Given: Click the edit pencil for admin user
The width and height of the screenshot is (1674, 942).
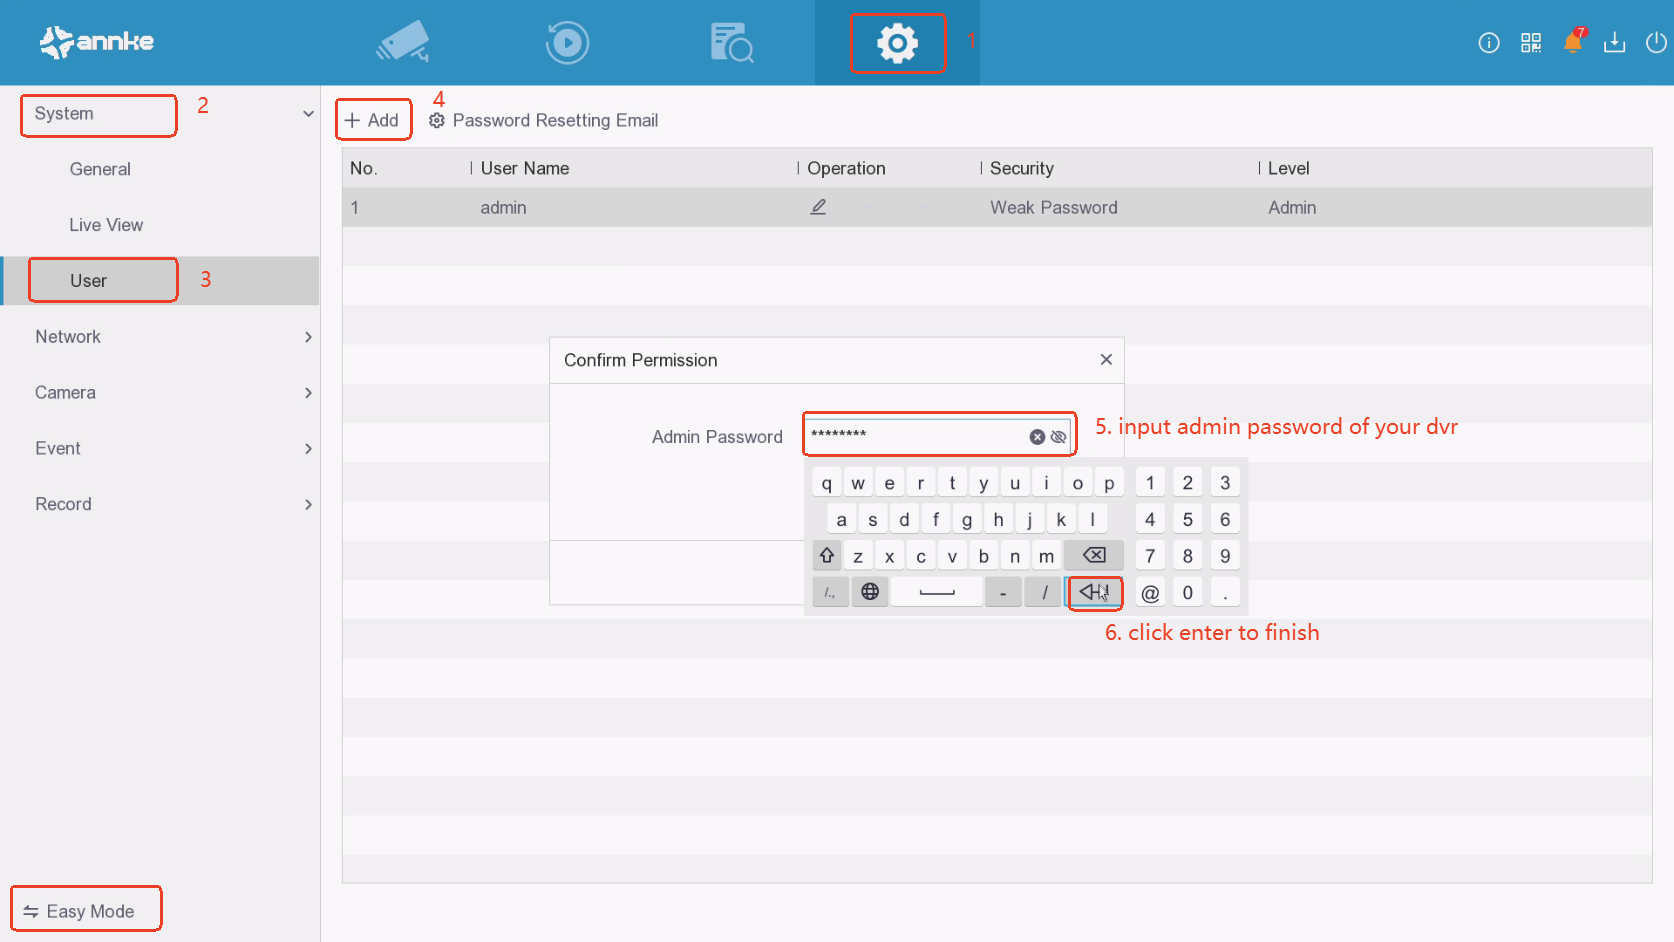Looking at the screenshot, I should (818, 207).
